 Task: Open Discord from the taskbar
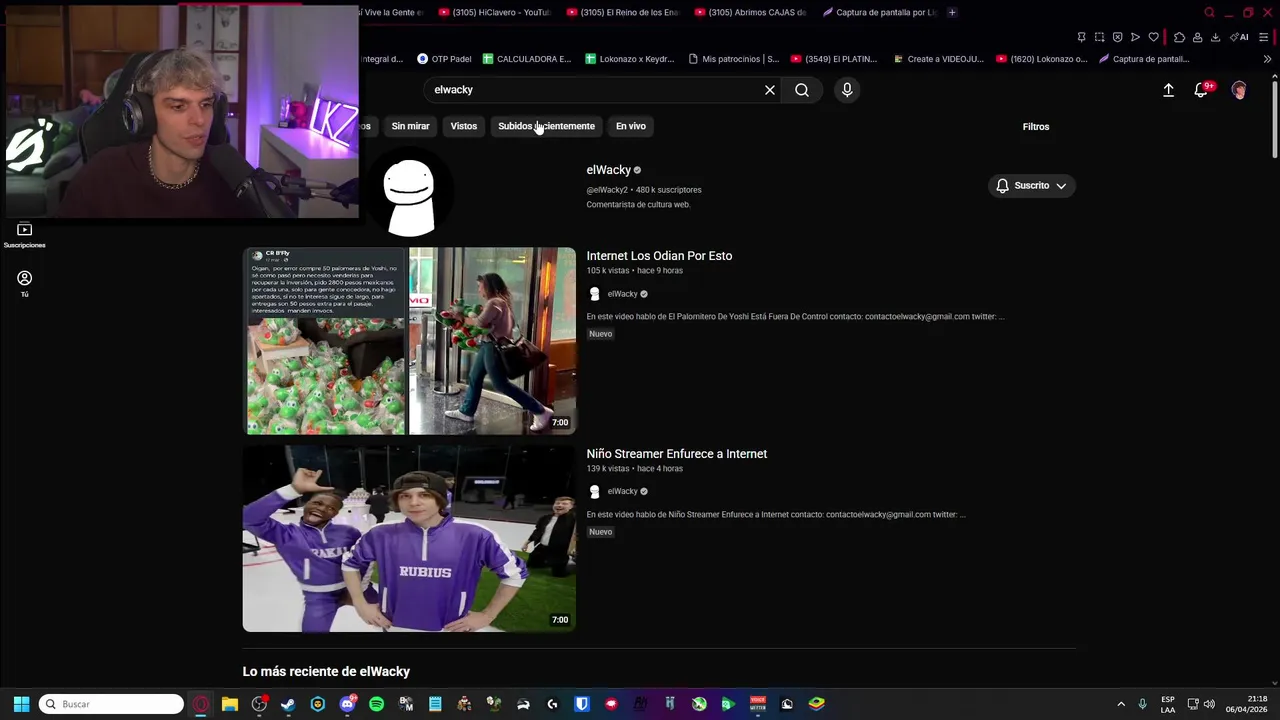coord(347,704)
